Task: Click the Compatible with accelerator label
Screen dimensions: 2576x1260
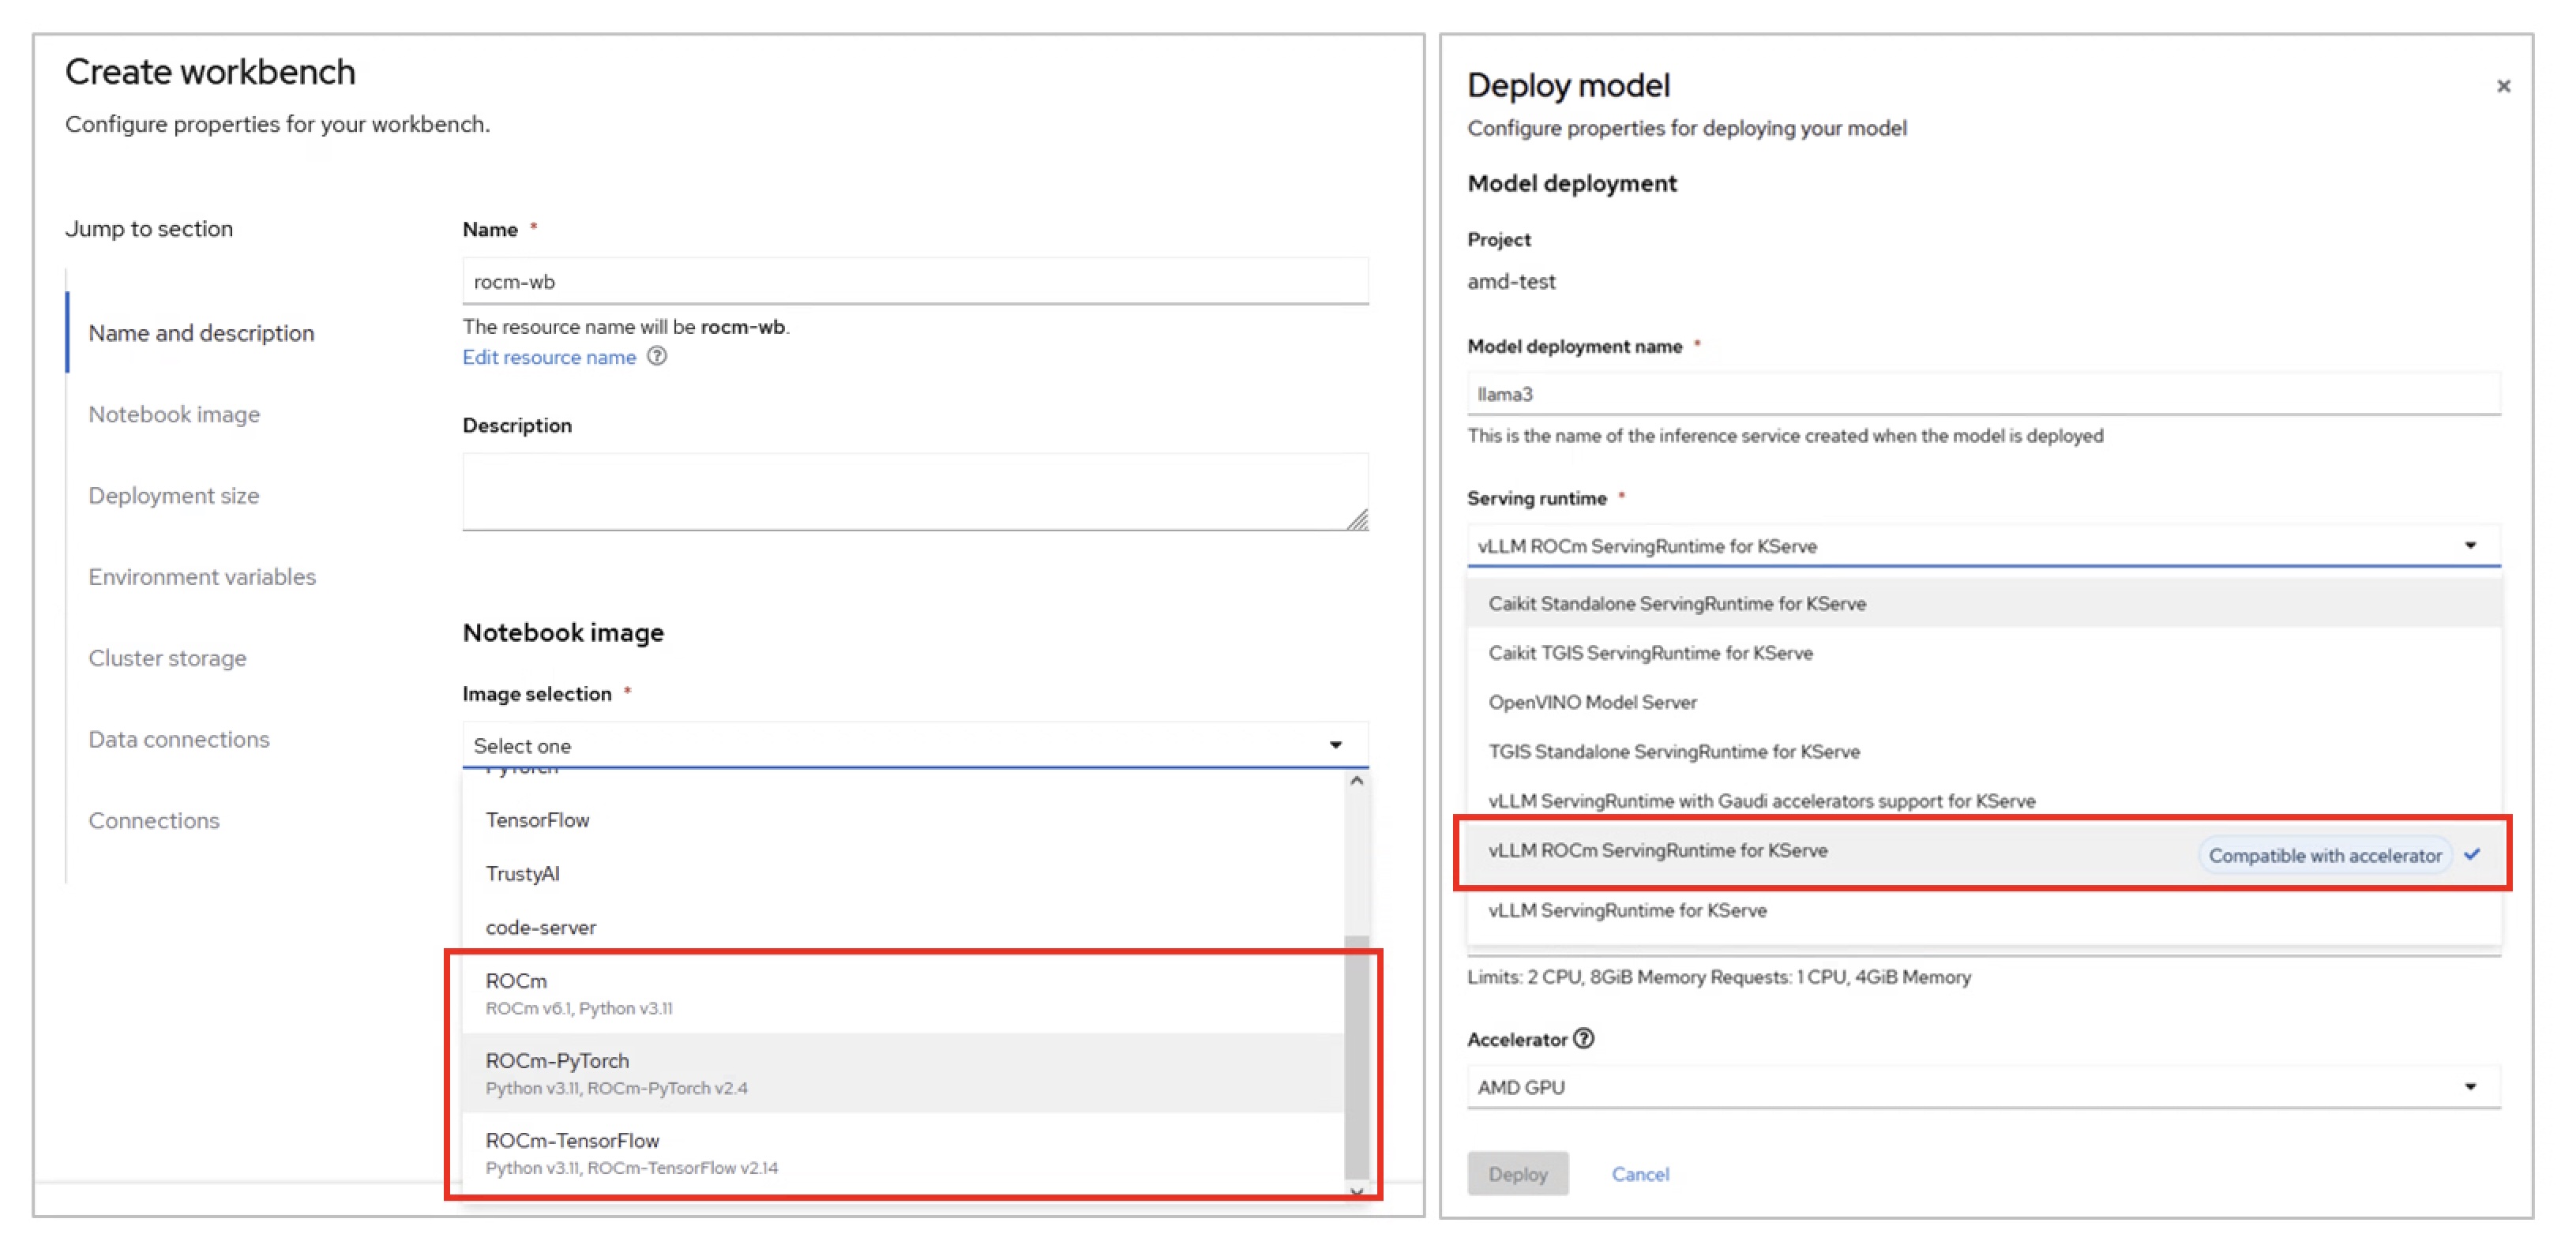Action: point(2325,855)
